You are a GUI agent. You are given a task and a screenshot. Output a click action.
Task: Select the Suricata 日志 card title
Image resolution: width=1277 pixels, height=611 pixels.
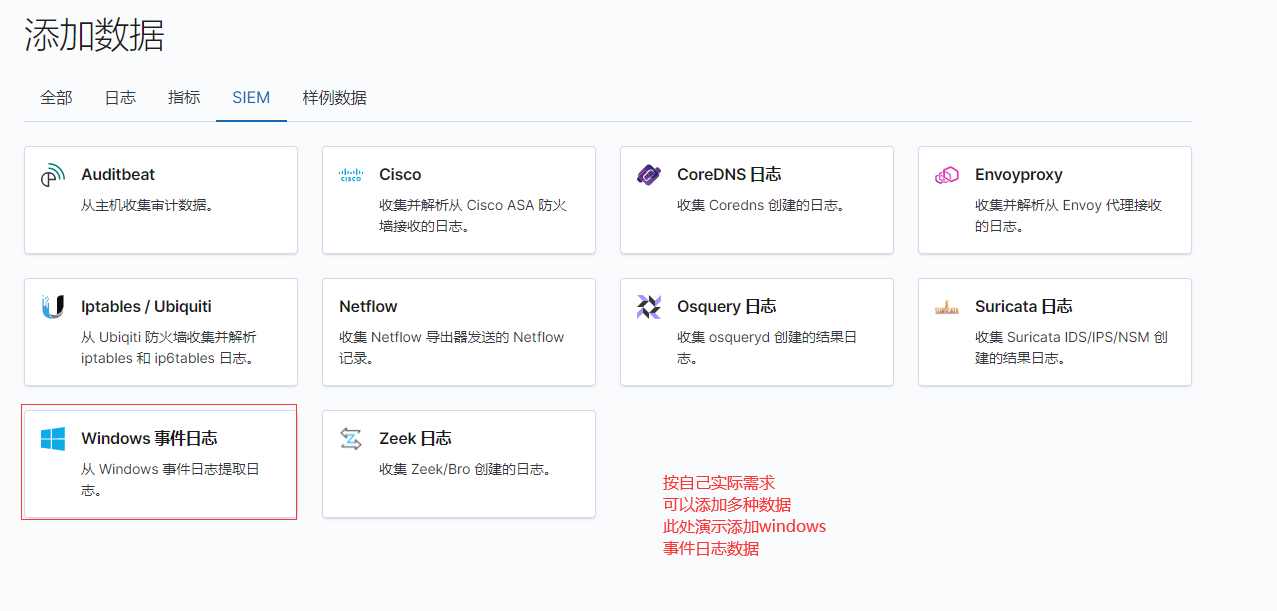click(x=1024, y=307)
